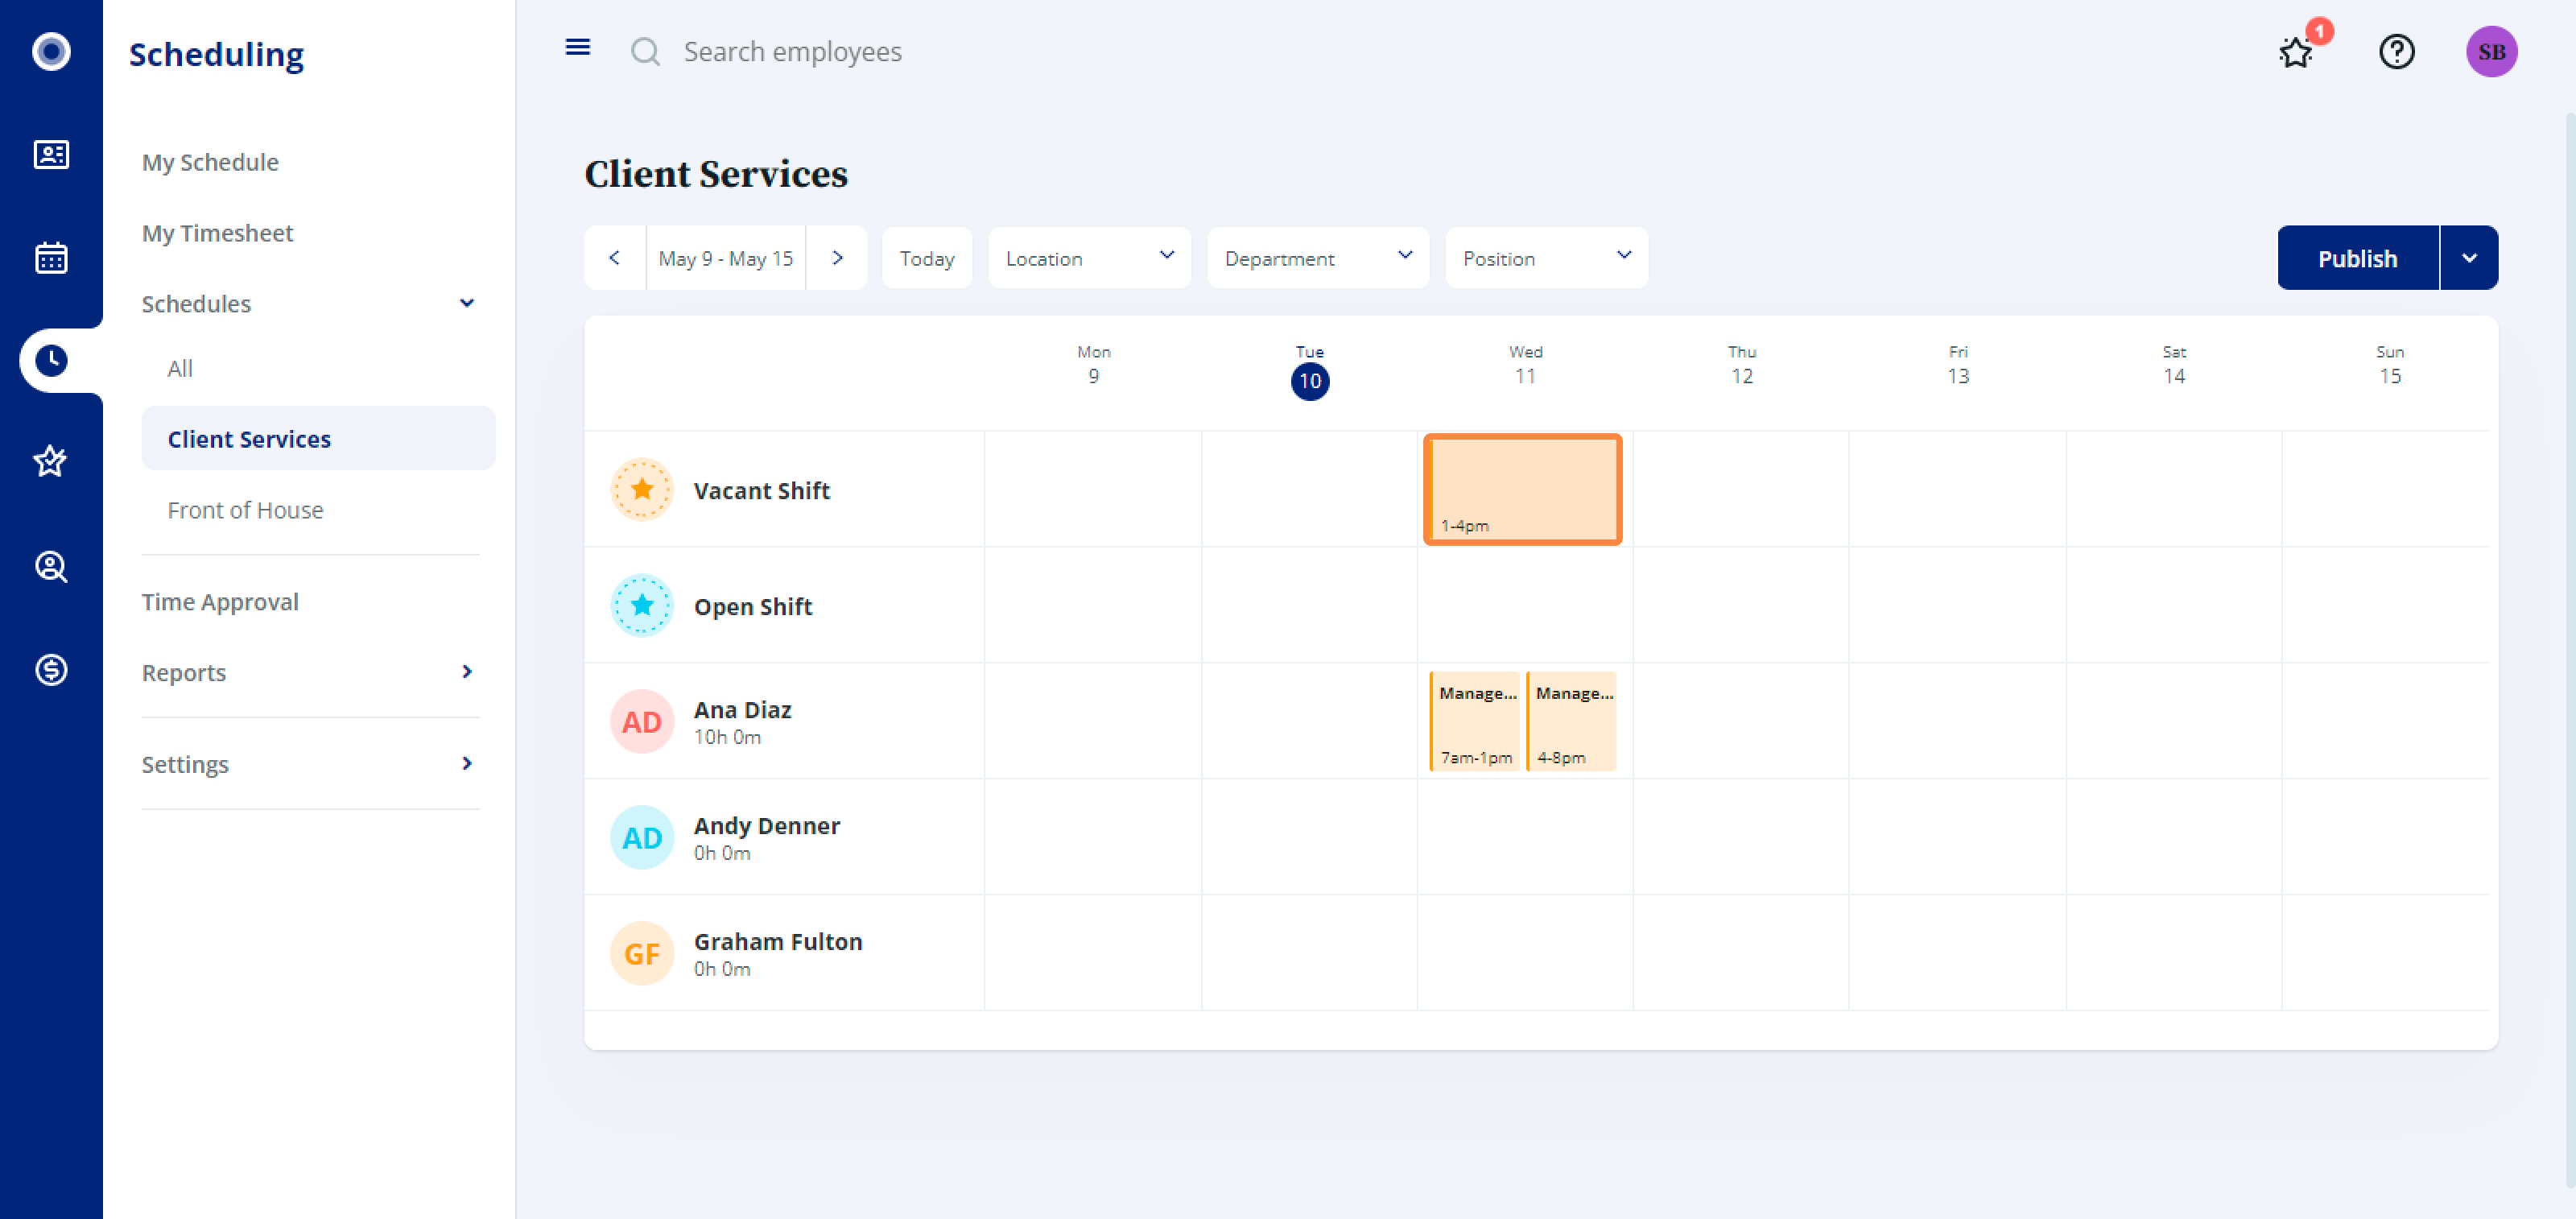Open the star notifications icon with badge
Viewport: 2576px width, 1219px height.
(2297, 51)
